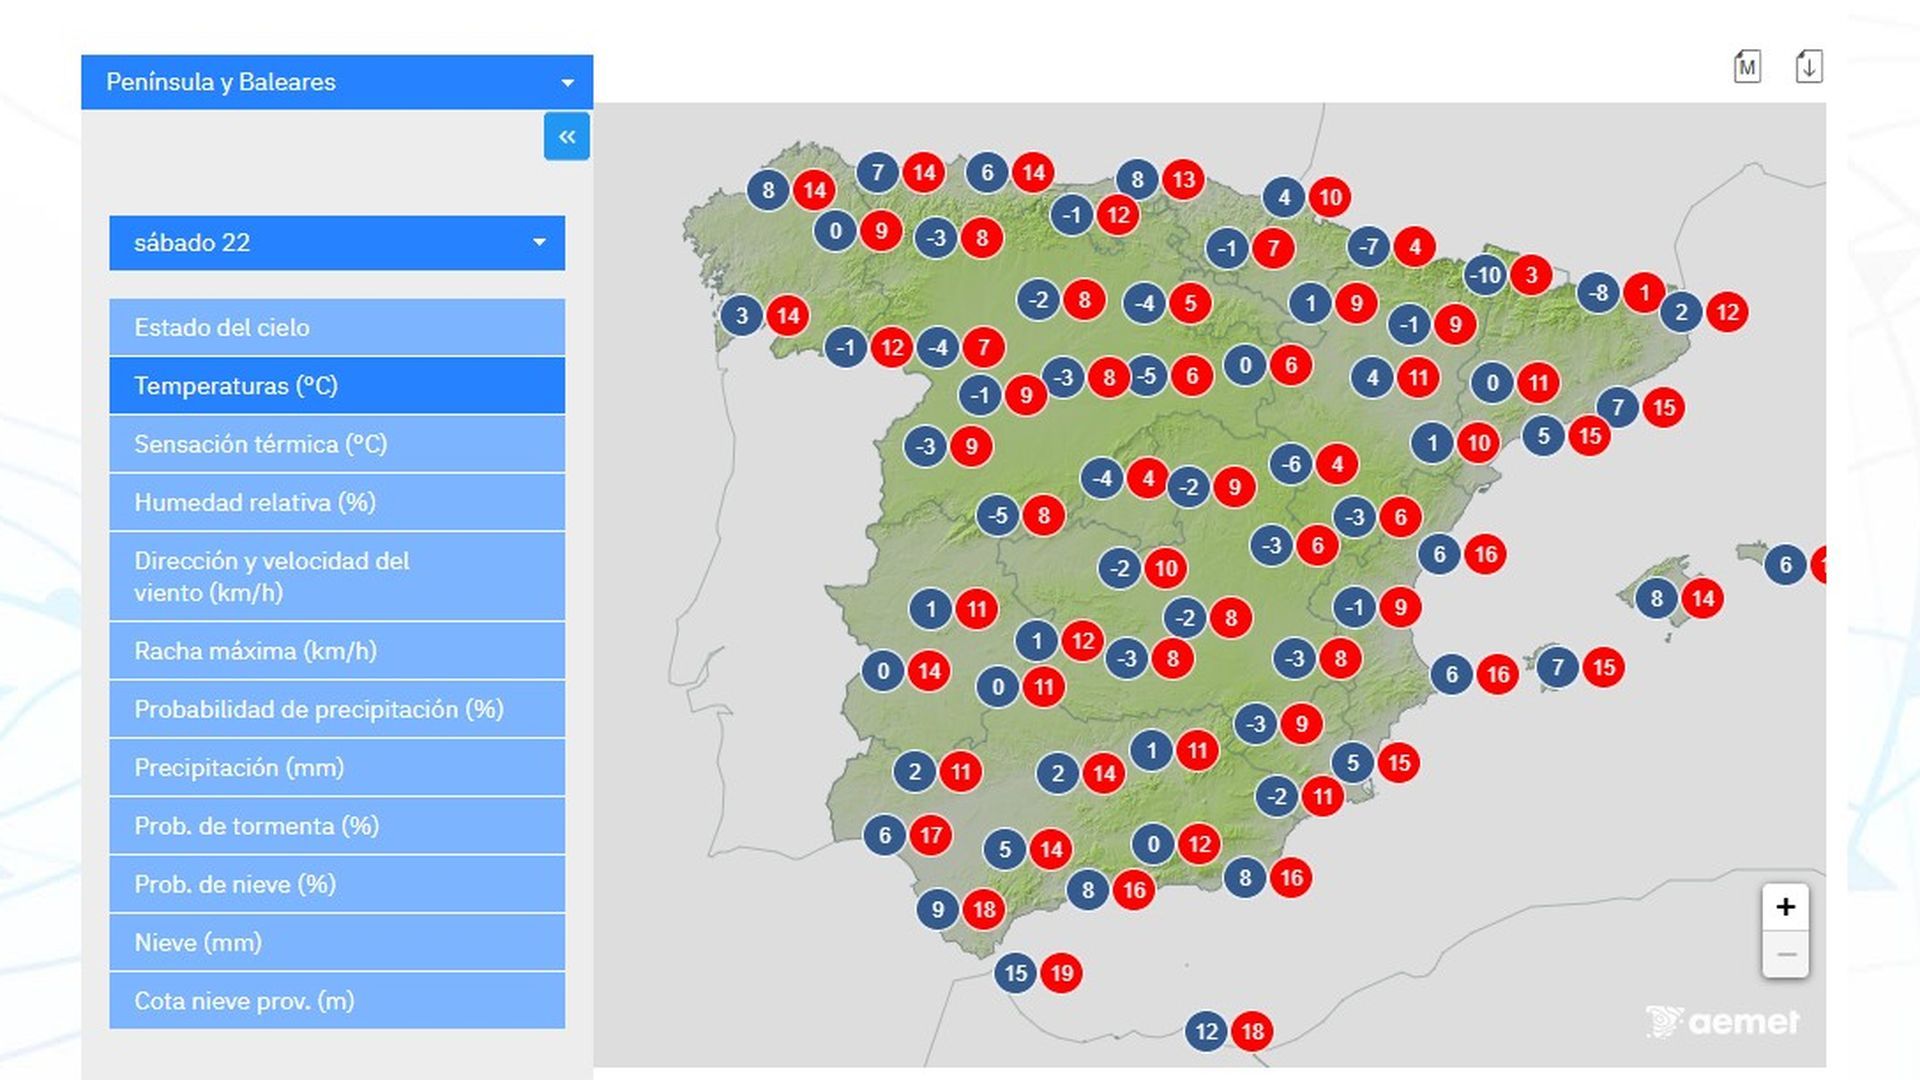Open the Península y Baleares region dropdown
This screenshot has height=1080, width=1920.
336,81
